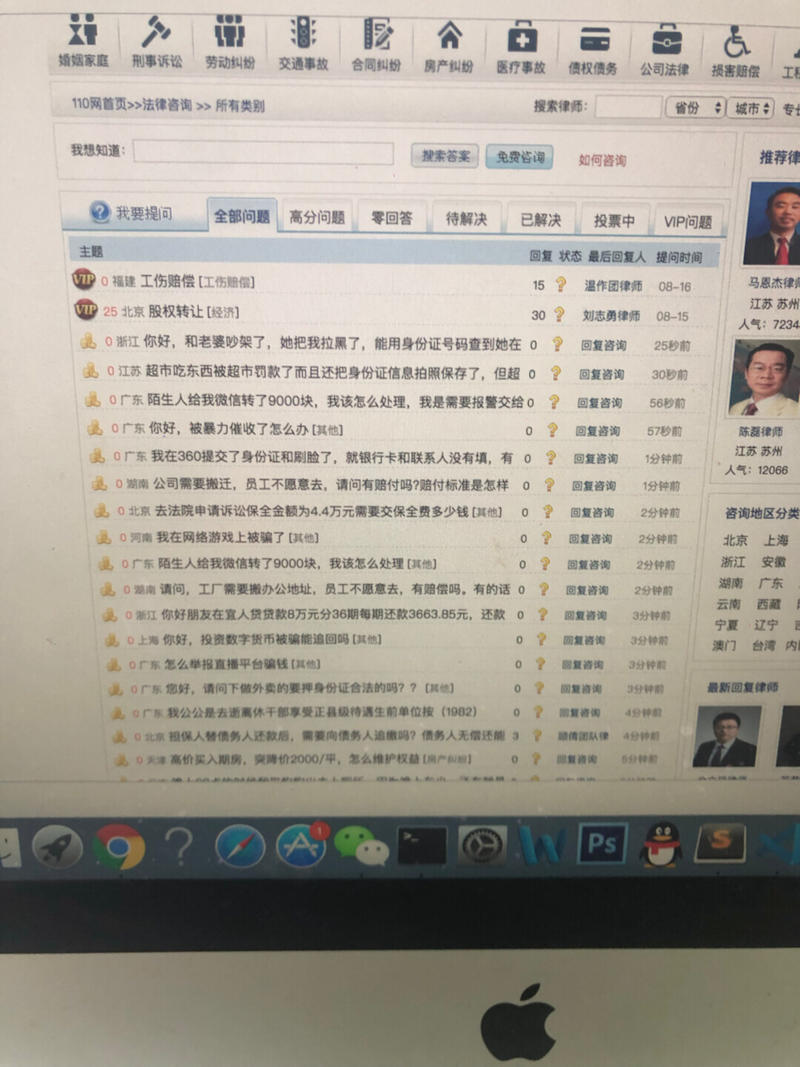Open the 公司法律 briefcase icon
The height and width of the screenshot is (1067, 800).
coord(669,42)
